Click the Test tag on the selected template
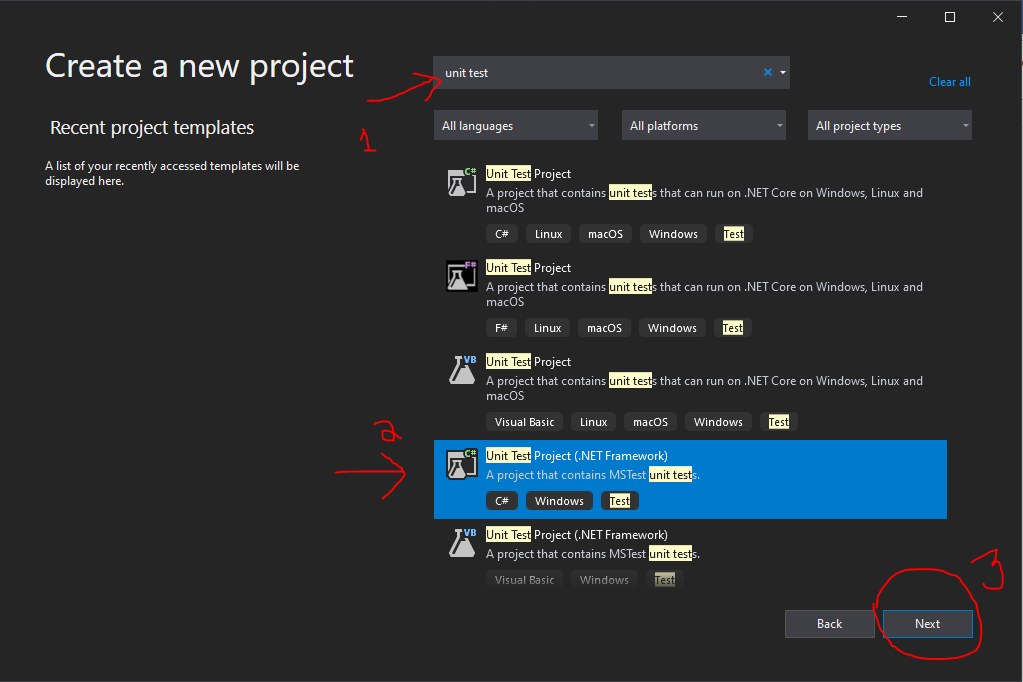The height and width of the screenshot is (682, 1023). (619, 500)
